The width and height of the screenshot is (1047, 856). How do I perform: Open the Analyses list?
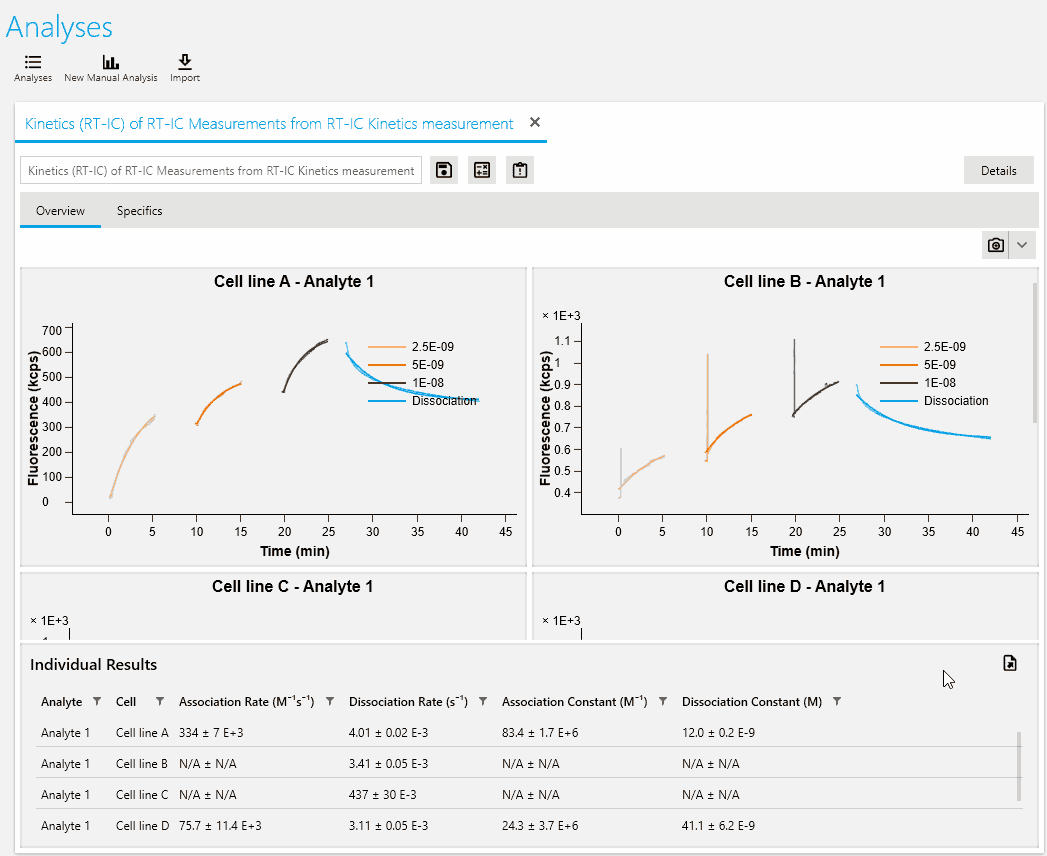point(32,68)
